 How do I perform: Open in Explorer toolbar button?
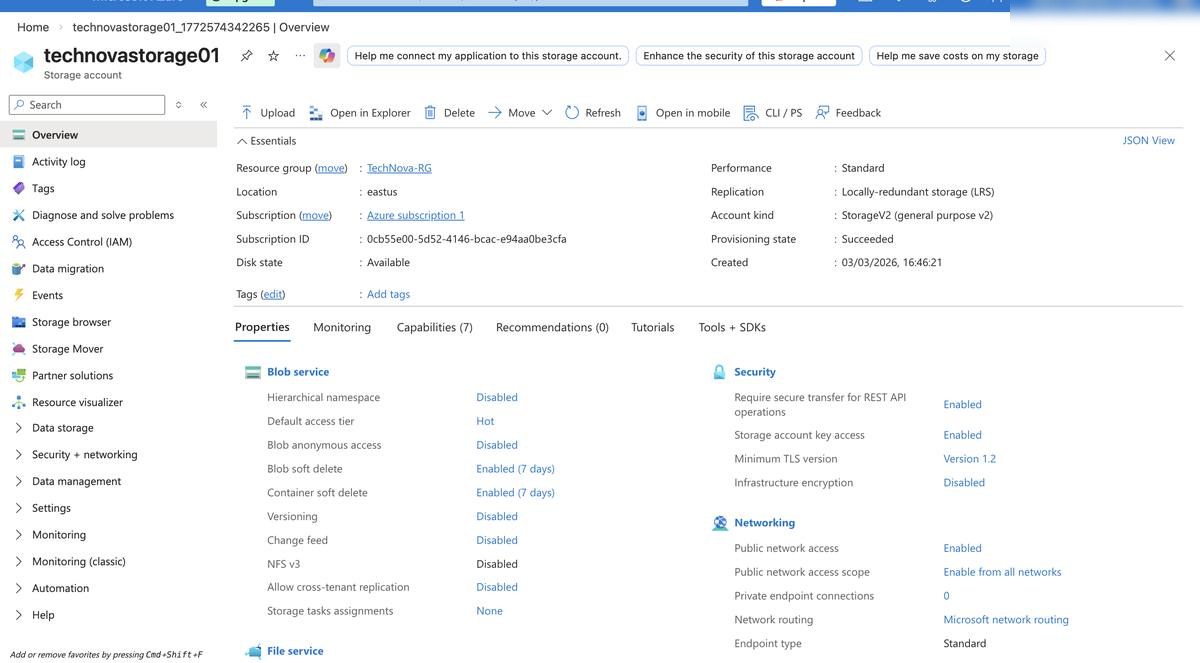click(x=360, y=113)
